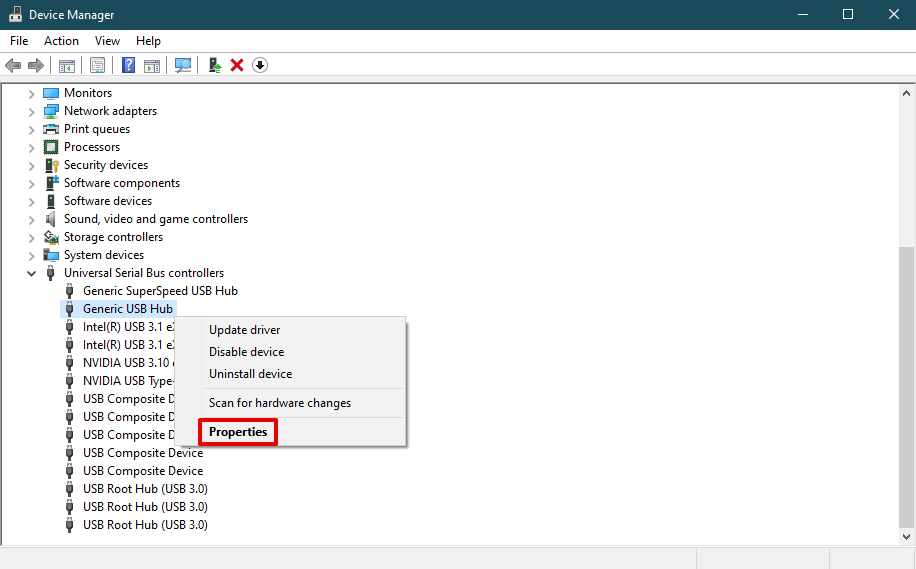
Task: Toggle Show/Hide Console Tree icon
Action: pos(67,65)
